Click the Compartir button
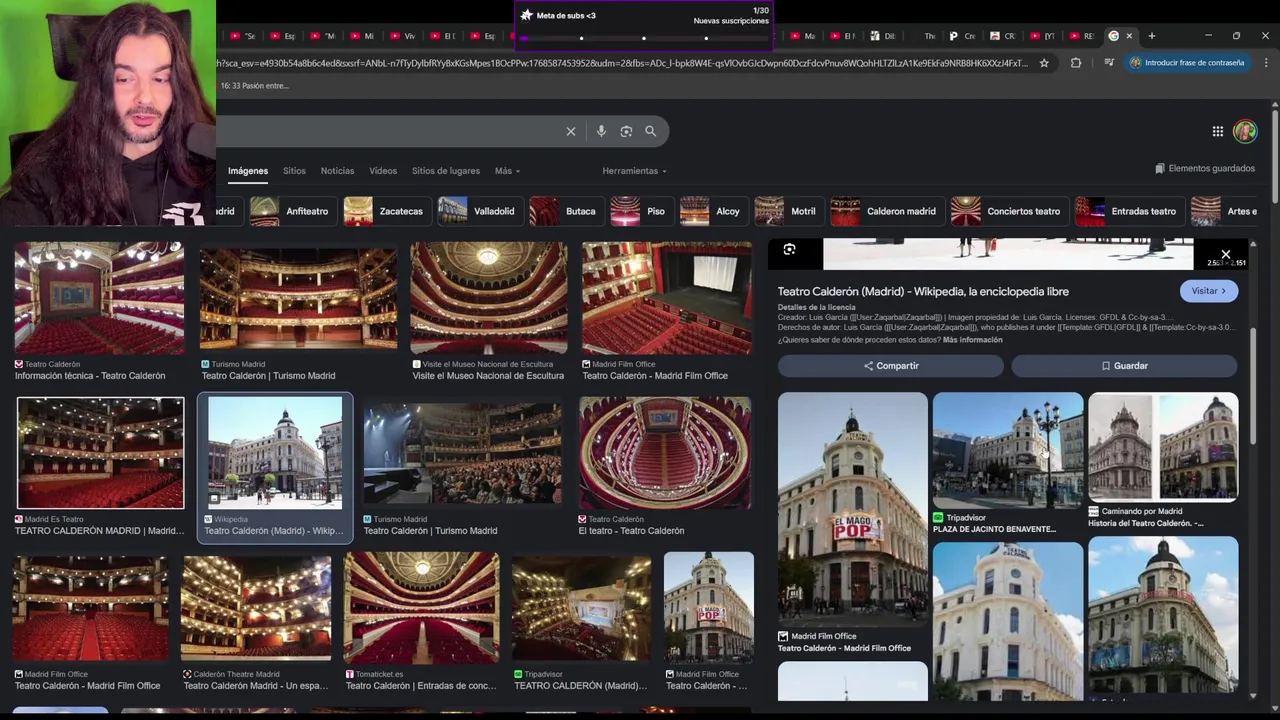 coord(891,366)
